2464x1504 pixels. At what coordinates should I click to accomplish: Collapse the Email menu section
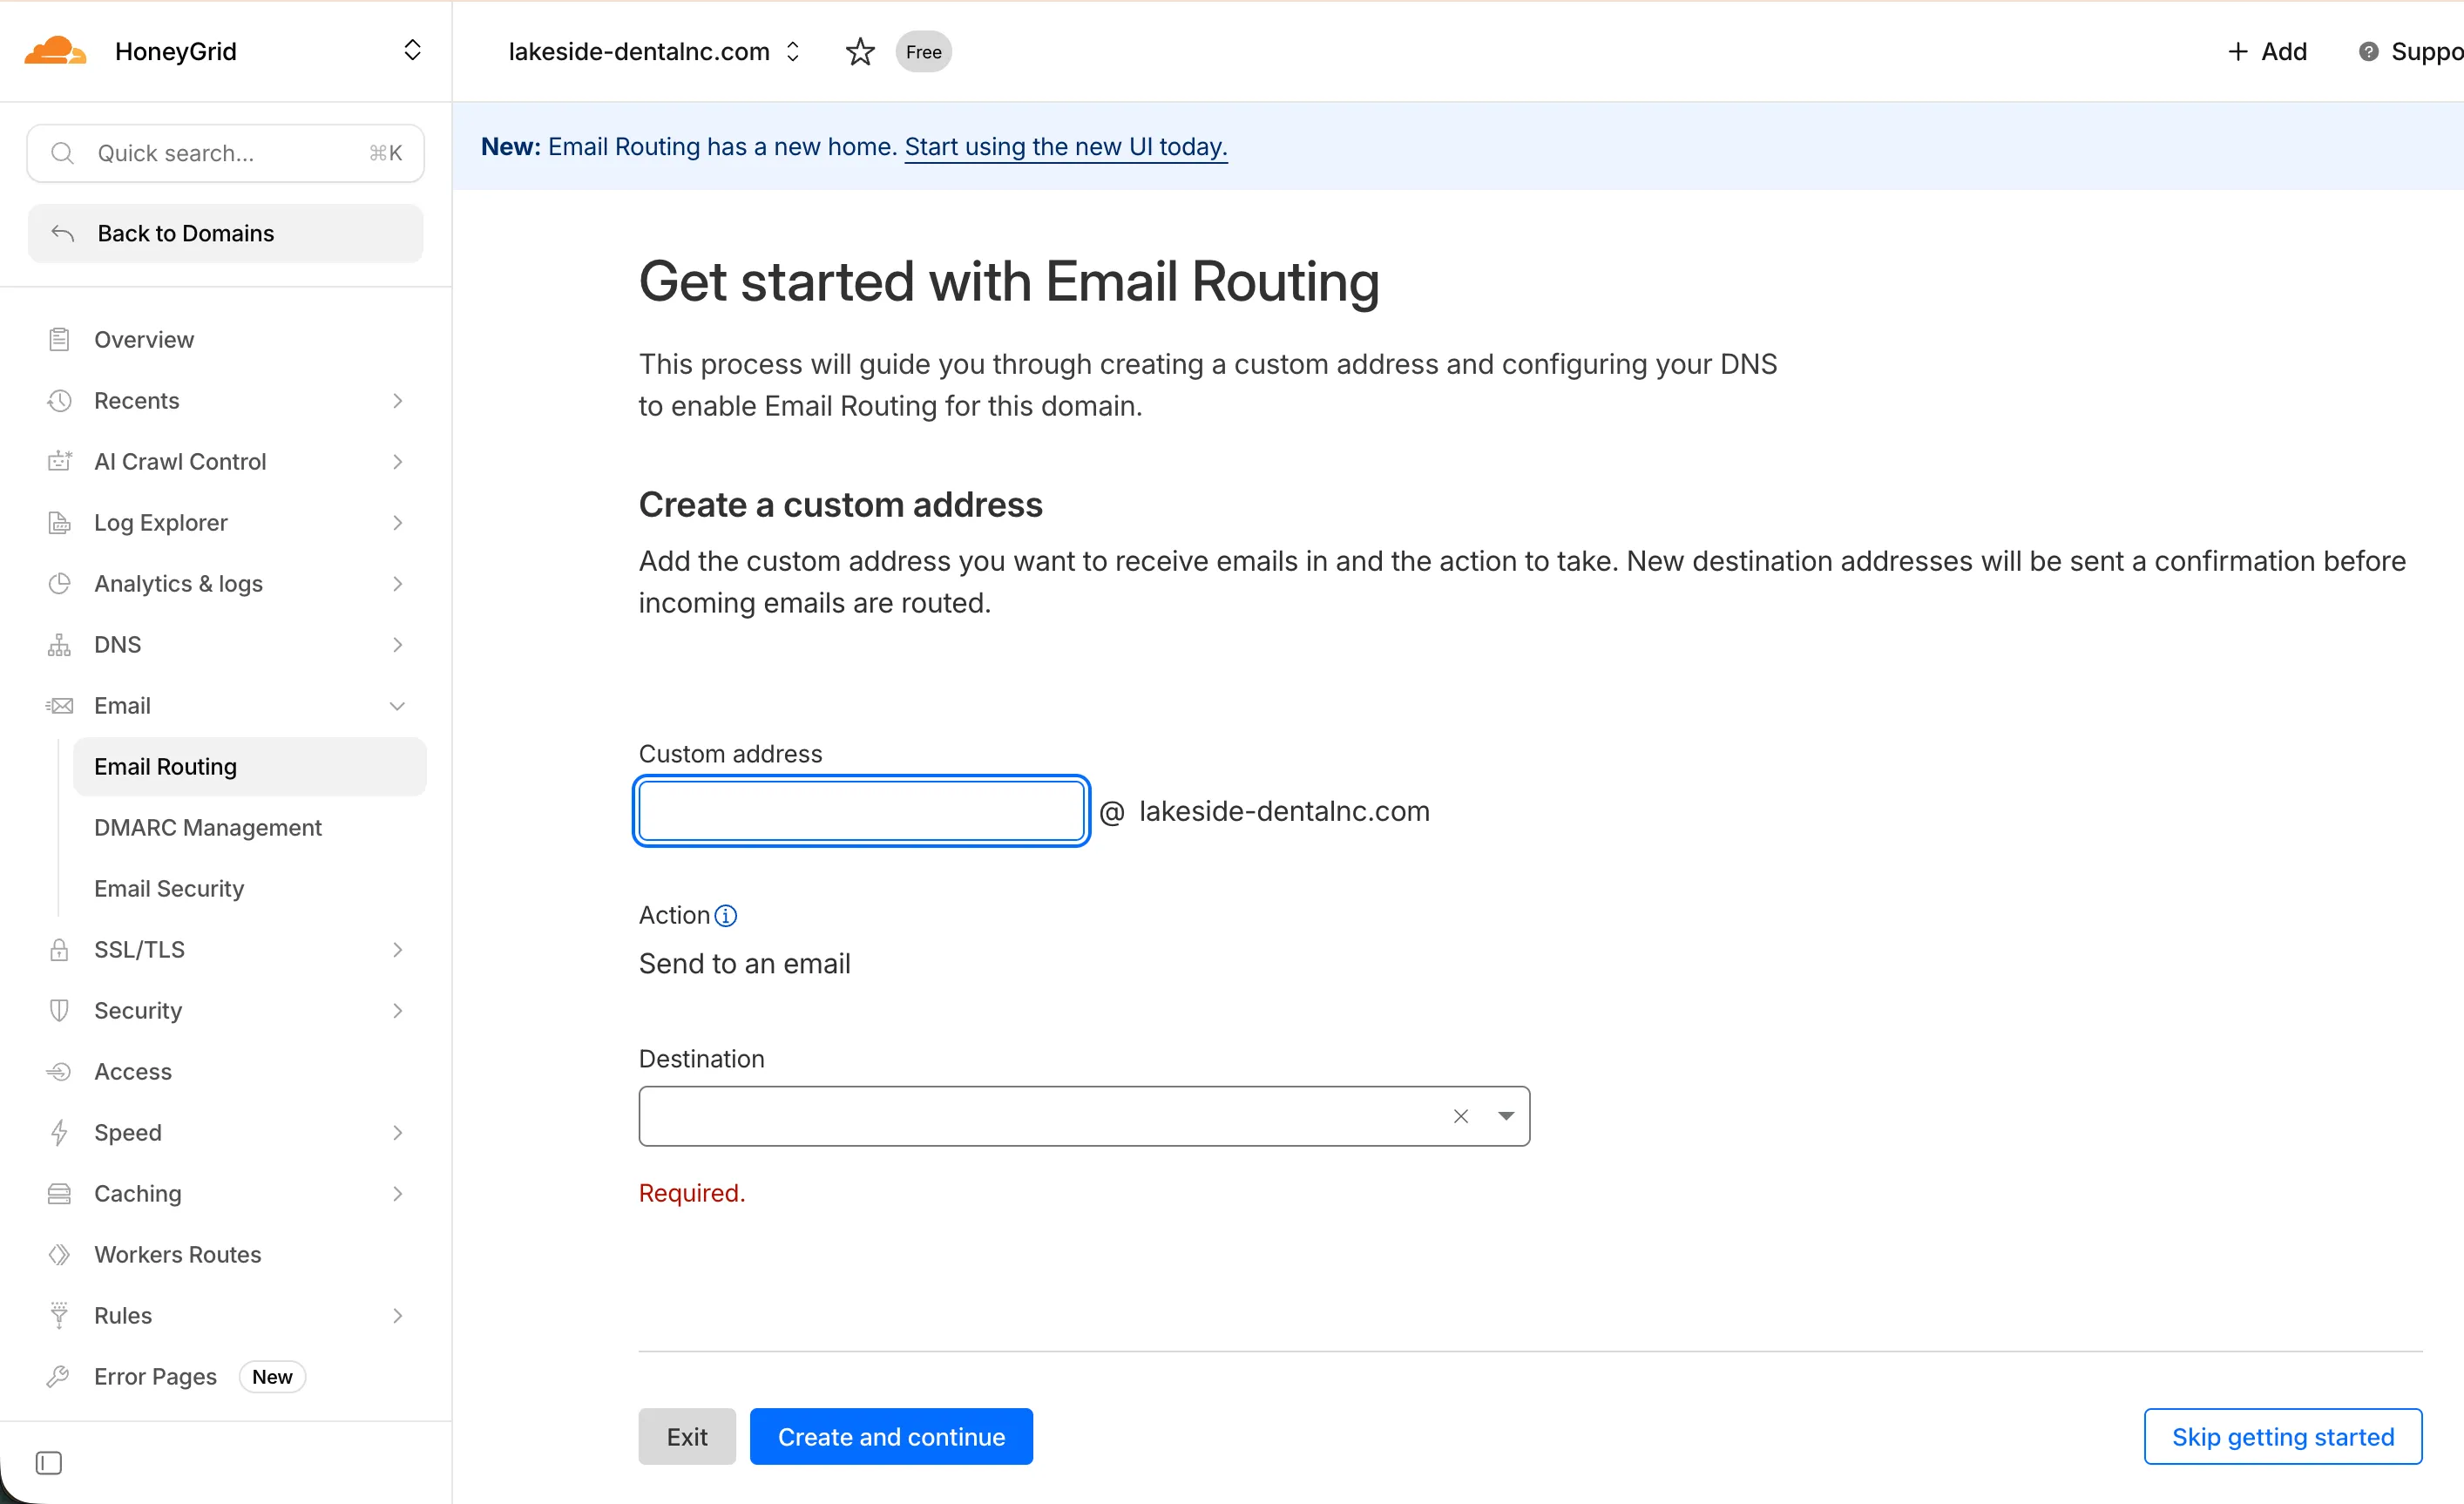point(397,706)
